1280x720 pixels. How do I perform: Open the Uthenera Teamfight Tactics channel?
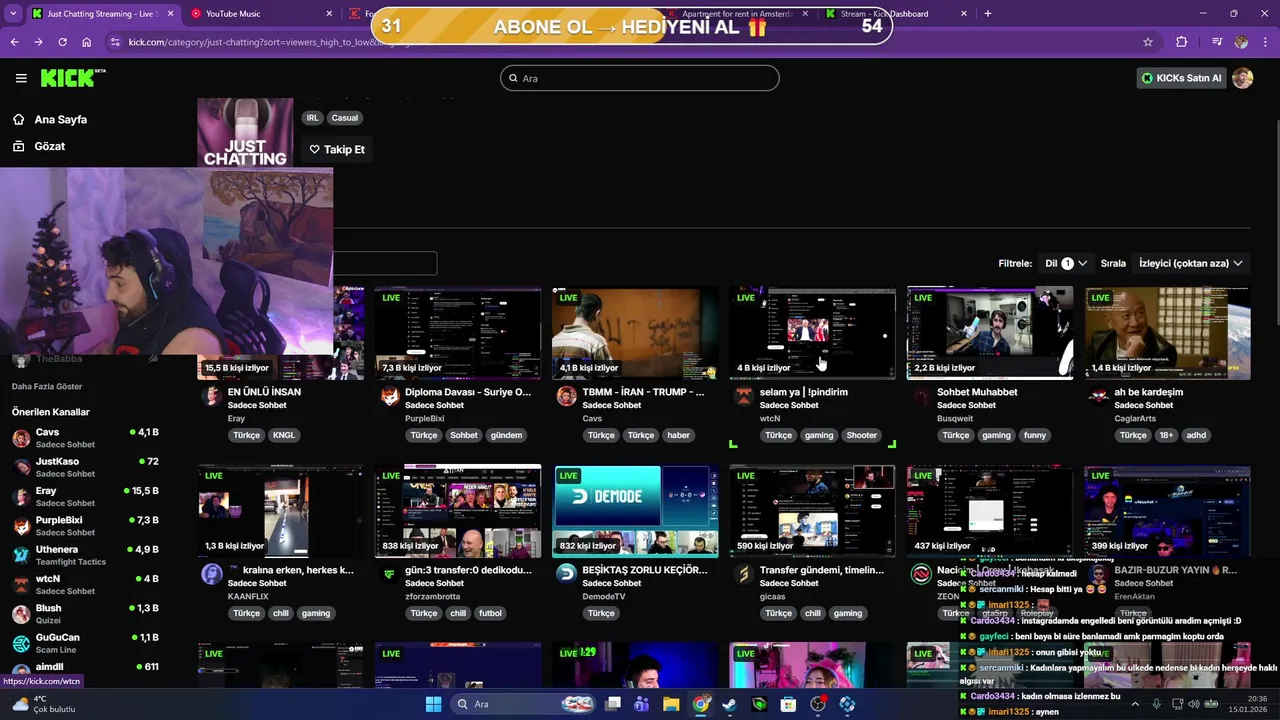(x=85, y=555)
